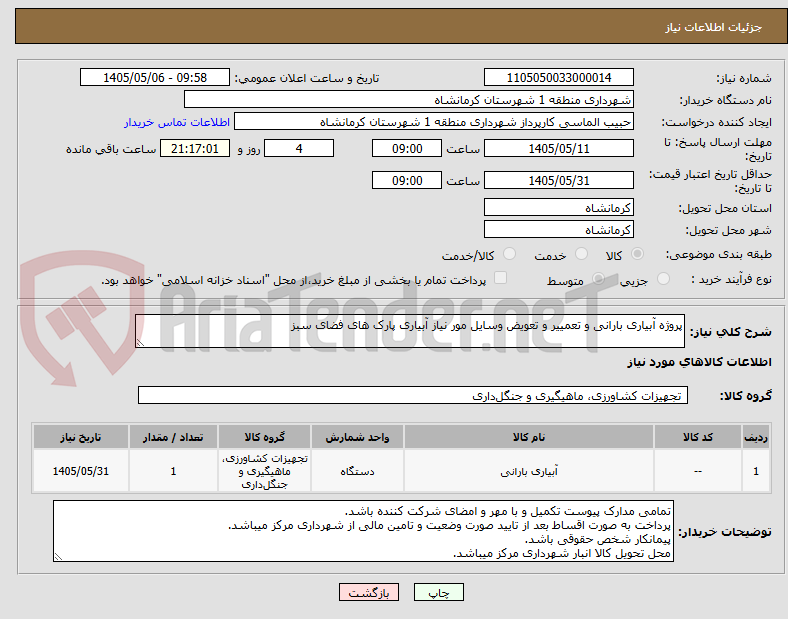Screen dimensions: 788x619
Task: Select the جزیی purchase type radio
Action: click(663, 279)
